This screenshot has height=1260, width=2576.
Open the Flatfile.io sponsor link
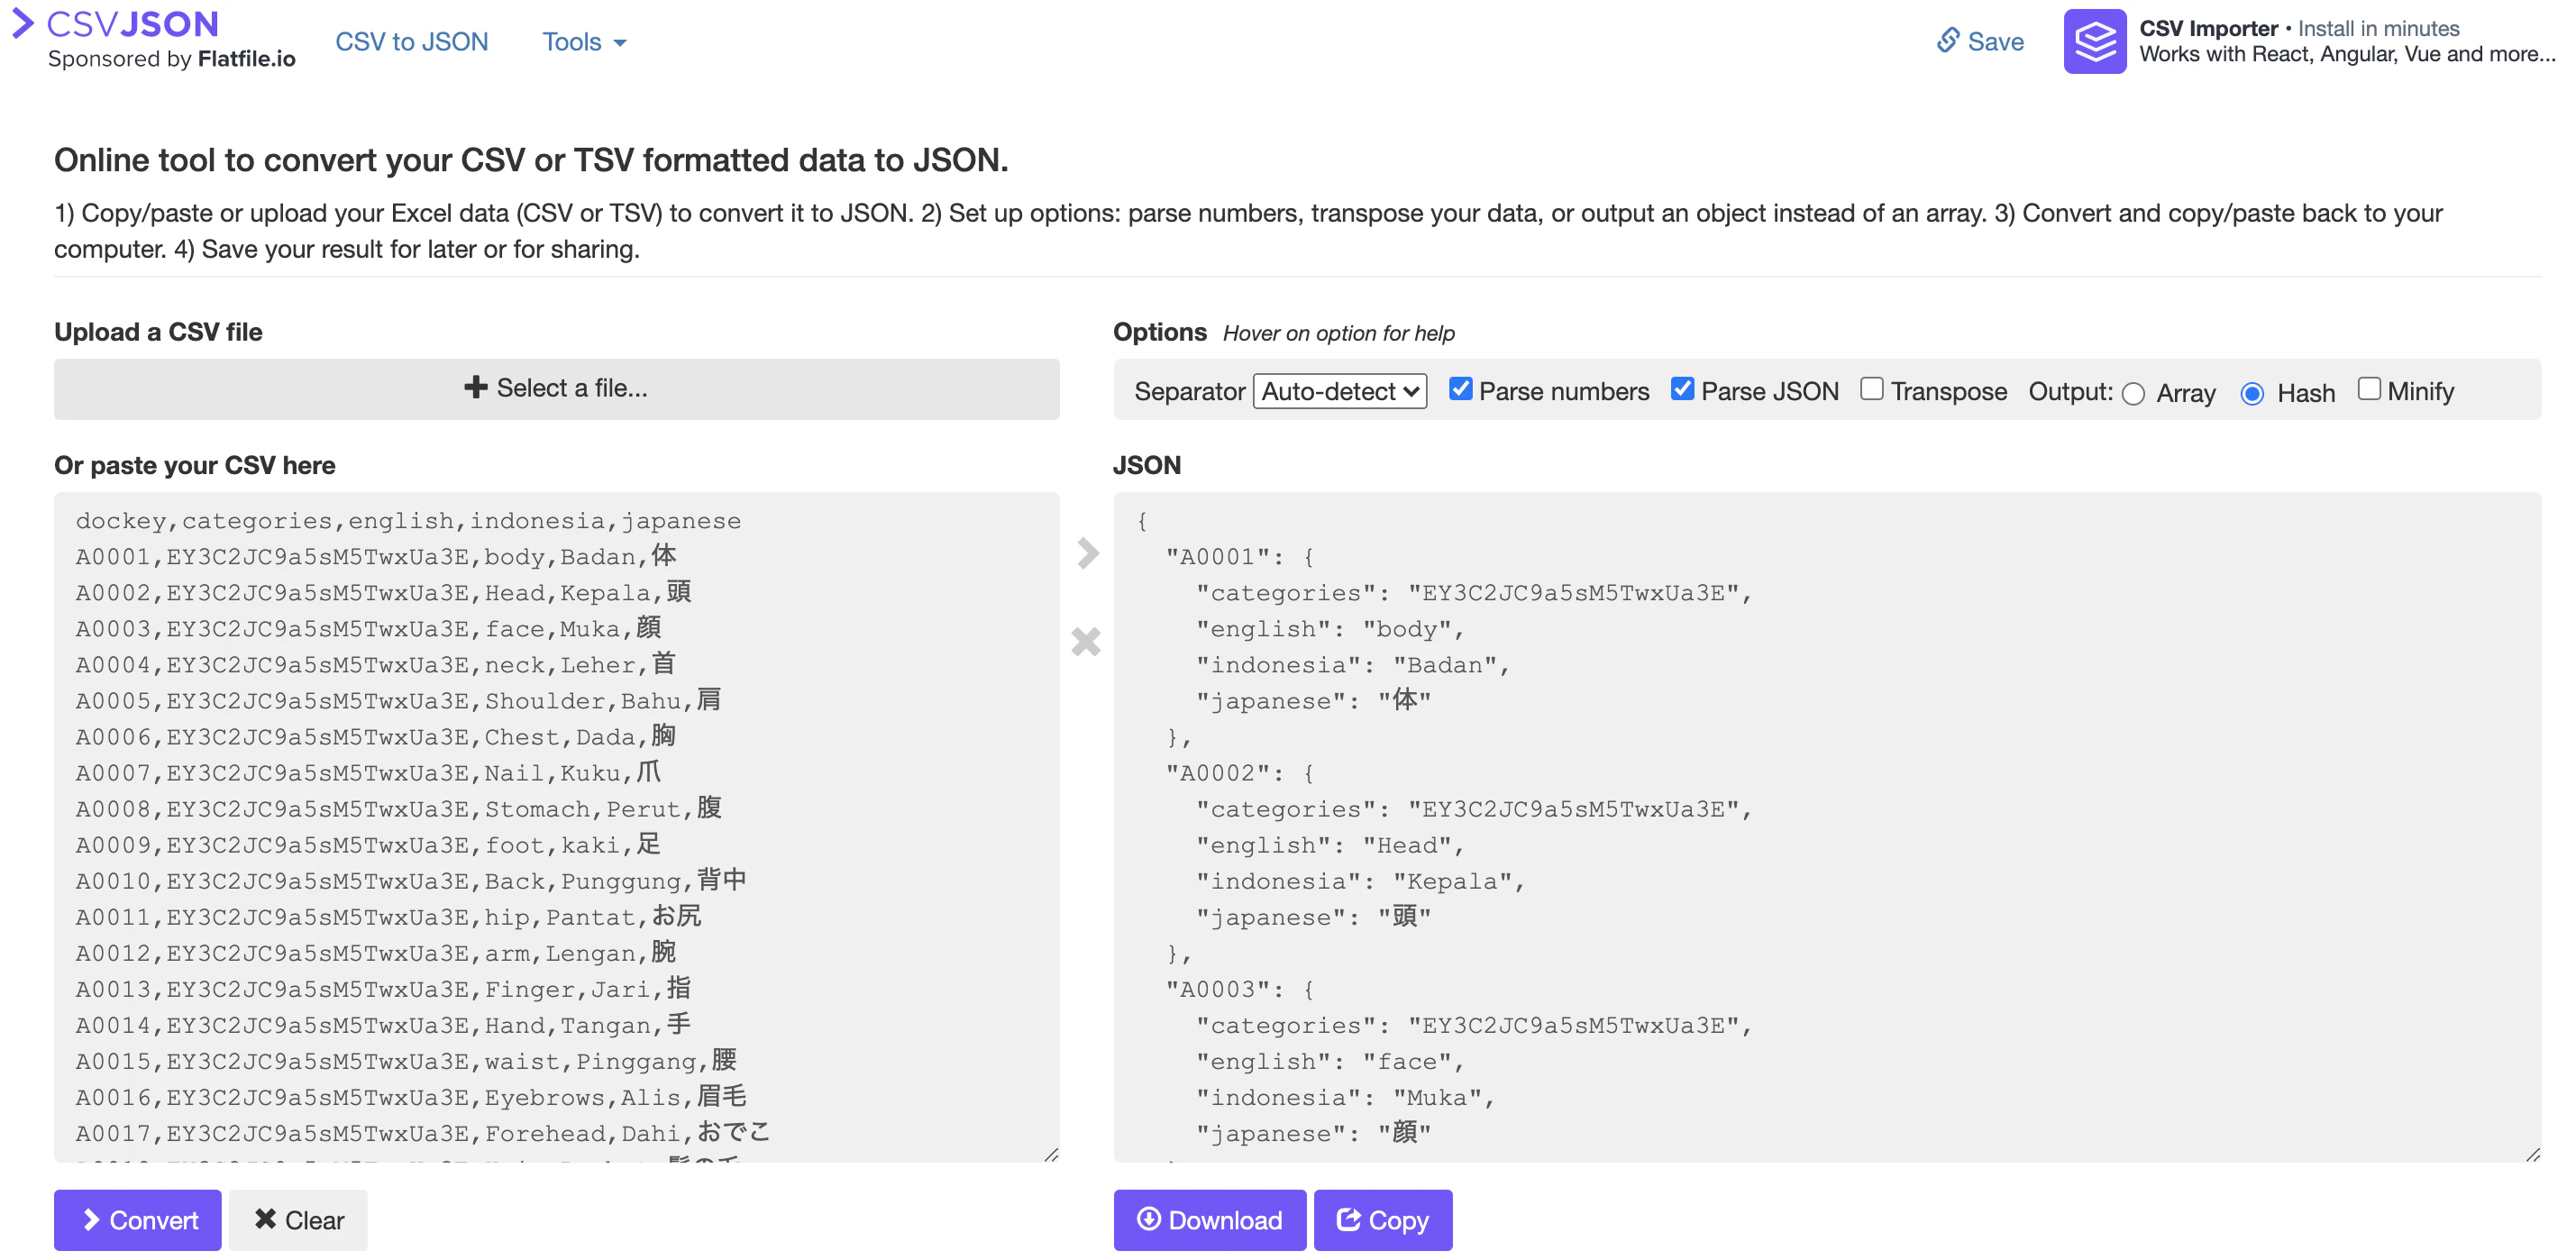pos(246,59)
